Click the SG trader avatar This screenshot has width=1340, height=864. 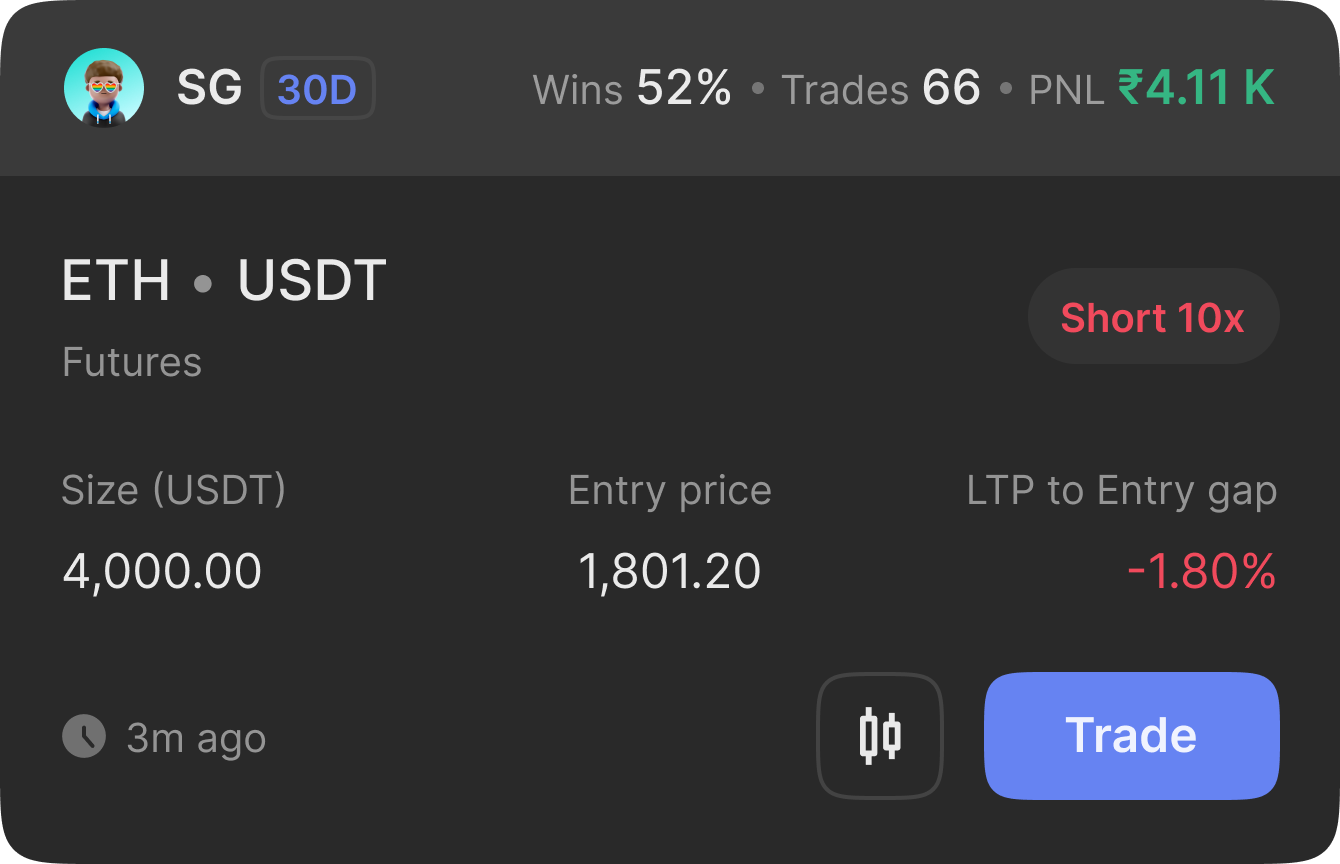click(x=104, y=88)
